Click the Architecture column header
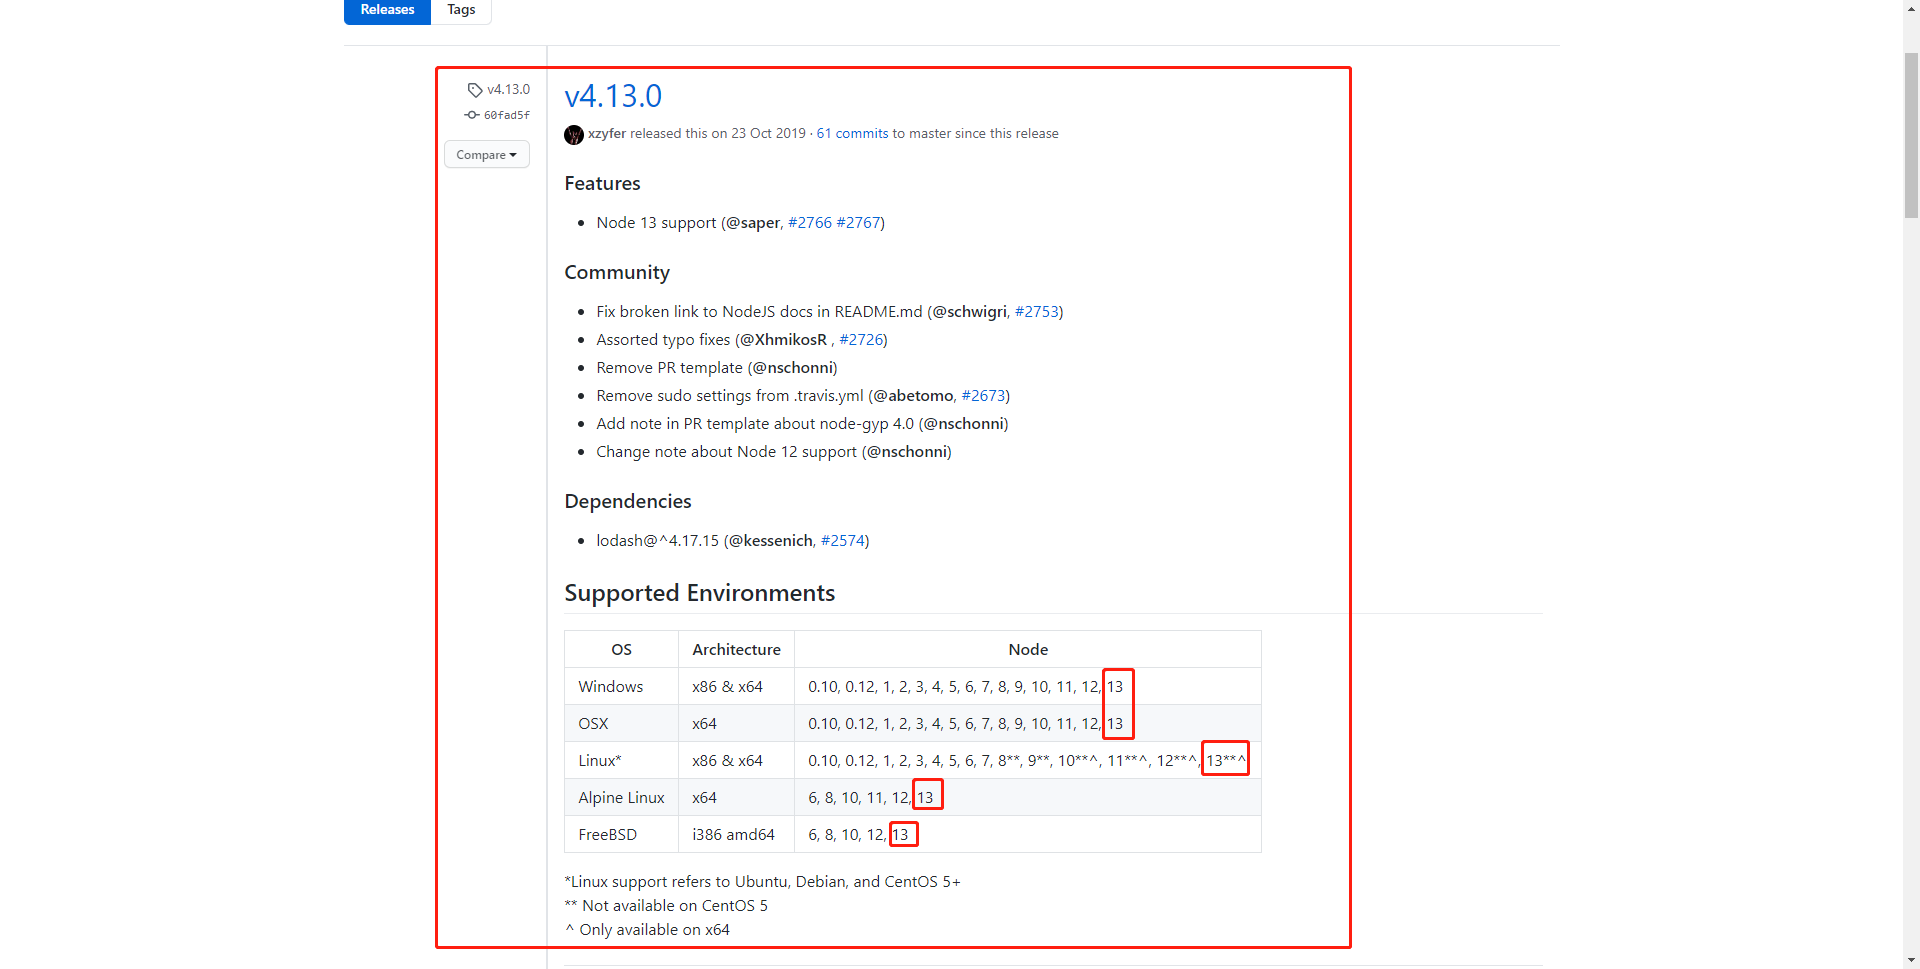 [x=736, y=650]
